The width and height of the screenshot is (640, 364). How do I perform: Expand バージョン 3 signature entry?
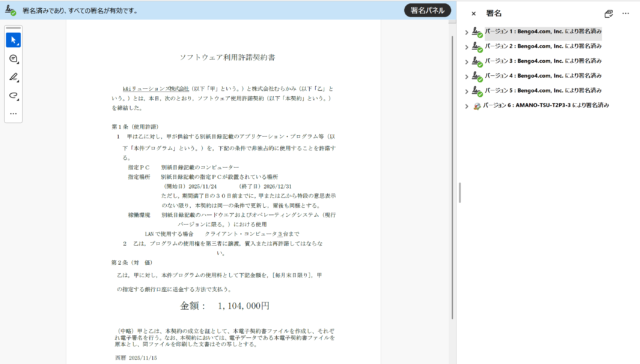(467, 62)
